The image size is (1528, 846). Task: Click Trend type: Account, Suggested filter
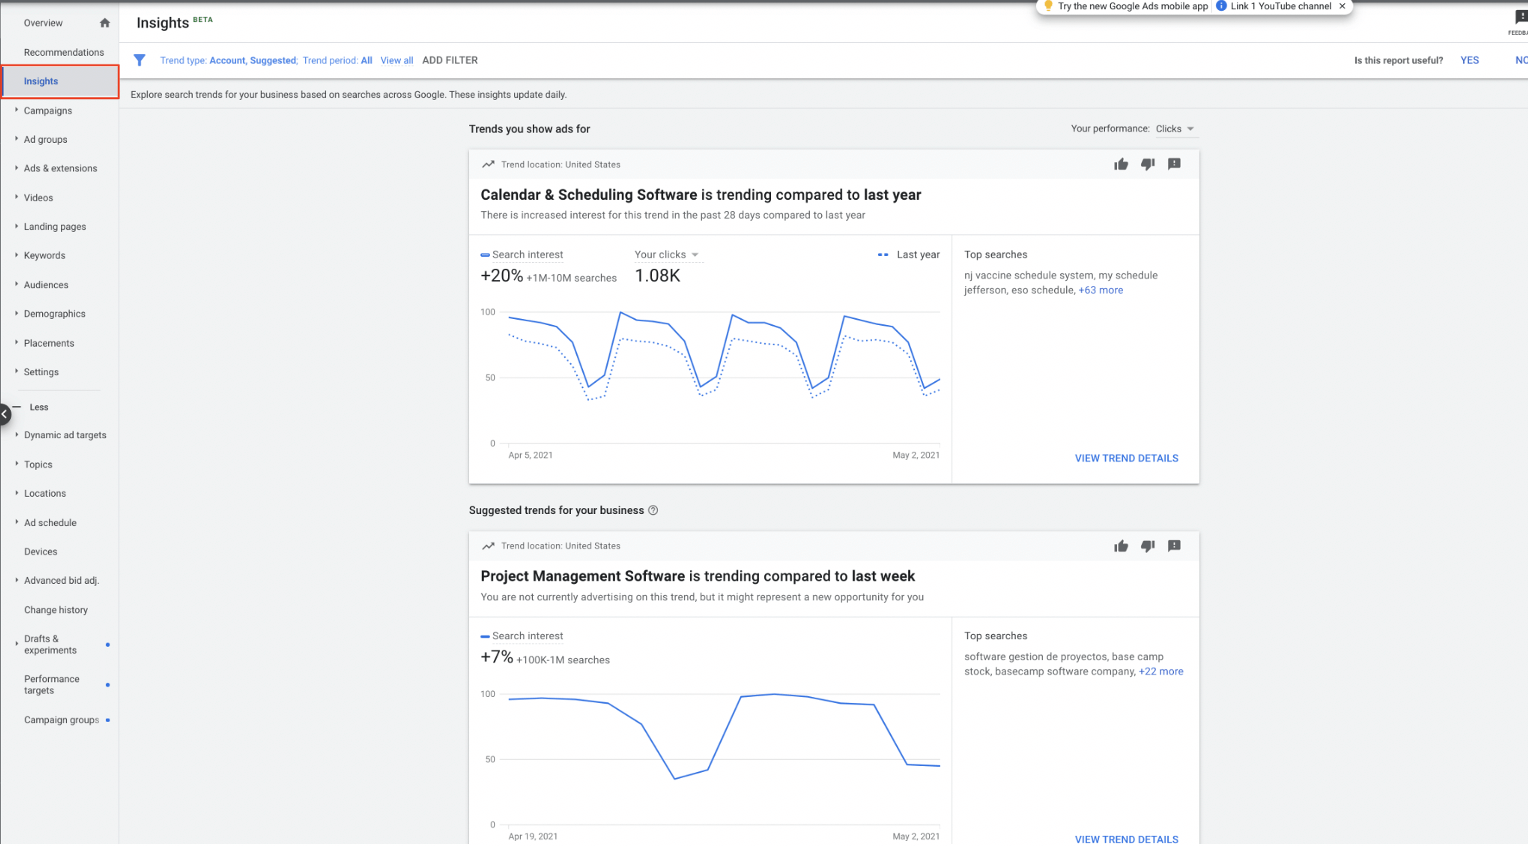(228, 60)
